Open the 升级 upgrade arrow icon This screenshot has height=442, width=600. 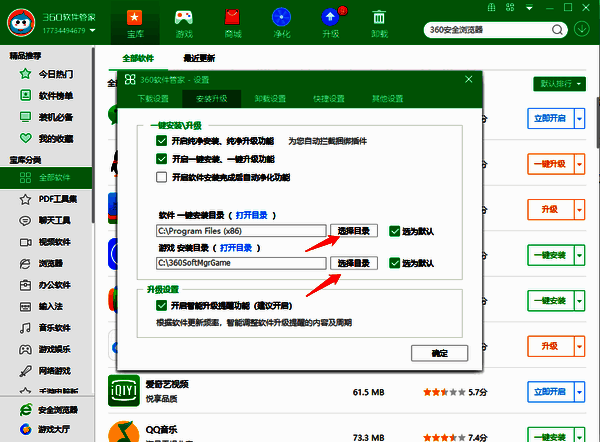point(330,23)
